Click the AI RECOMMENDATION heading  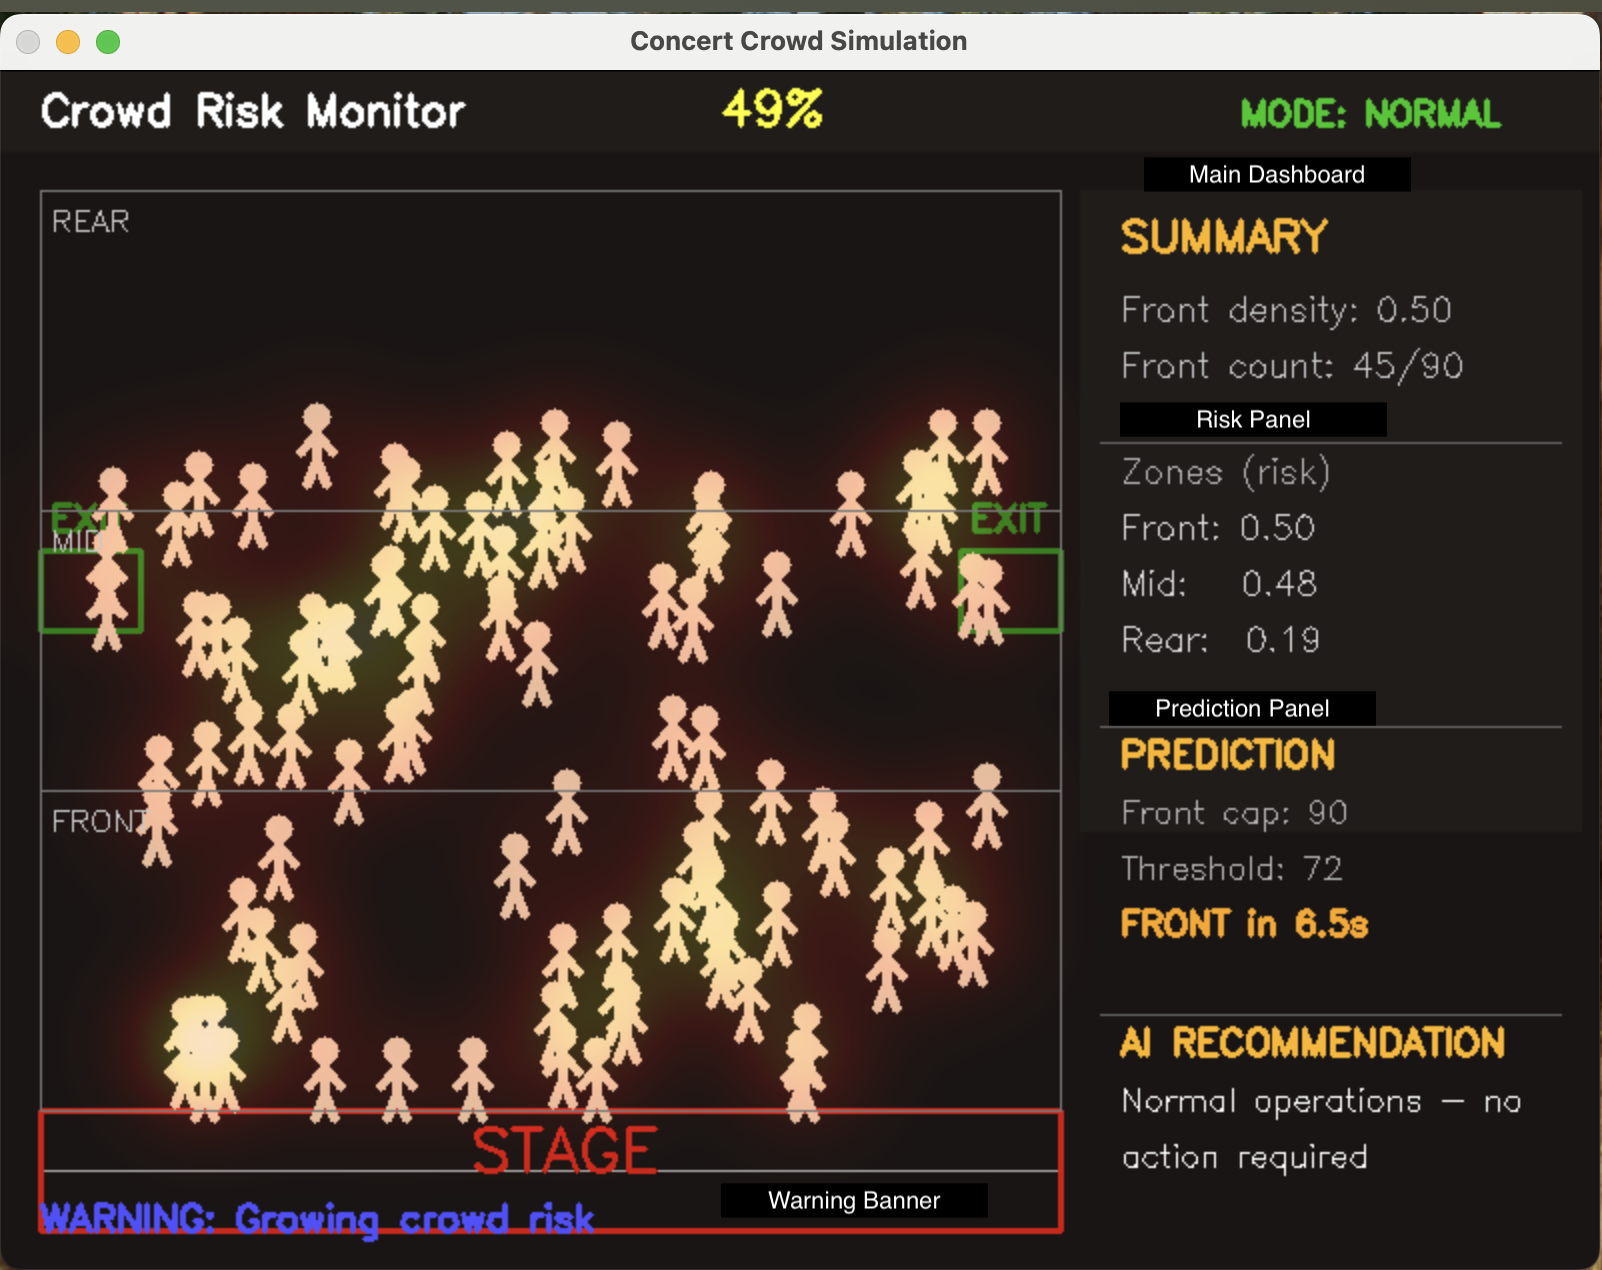[x=1311, y=1043]
